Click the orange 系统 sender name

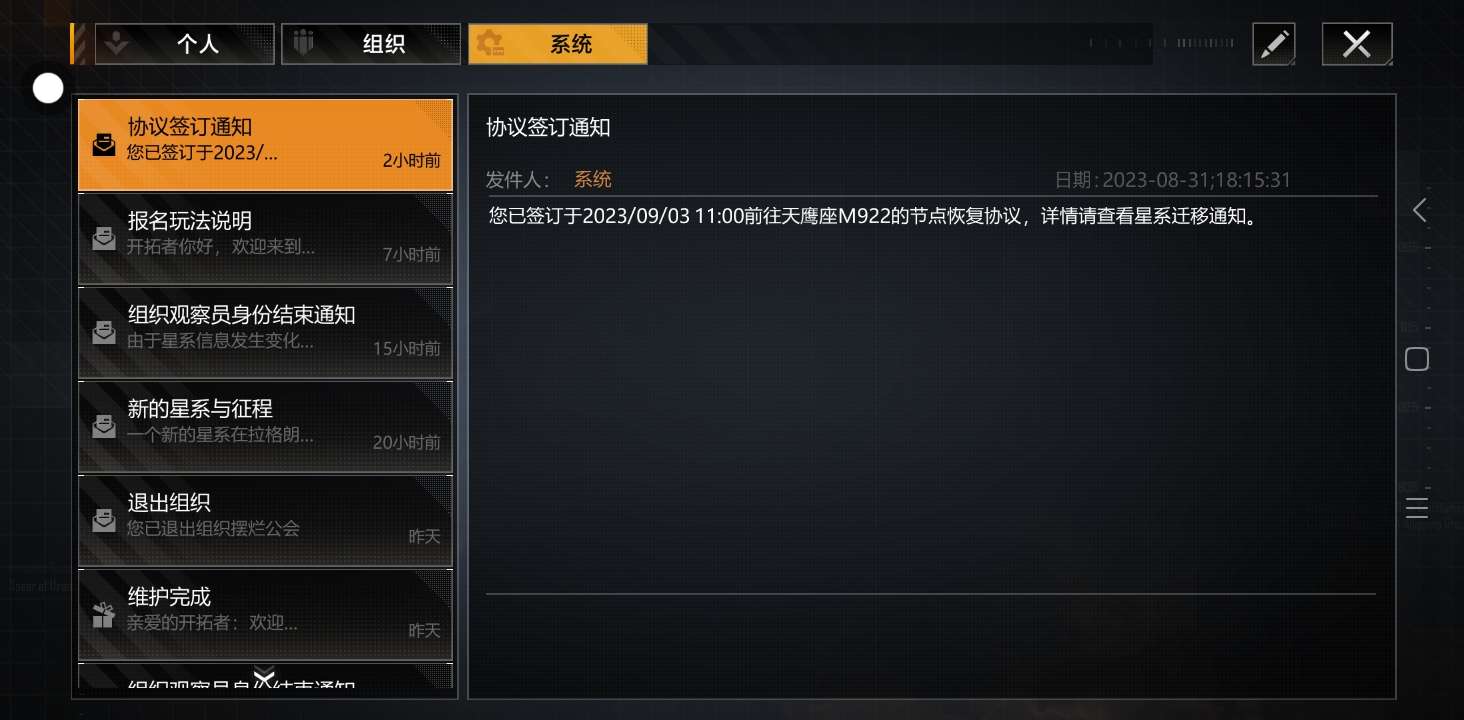click(x=593, y=180)
